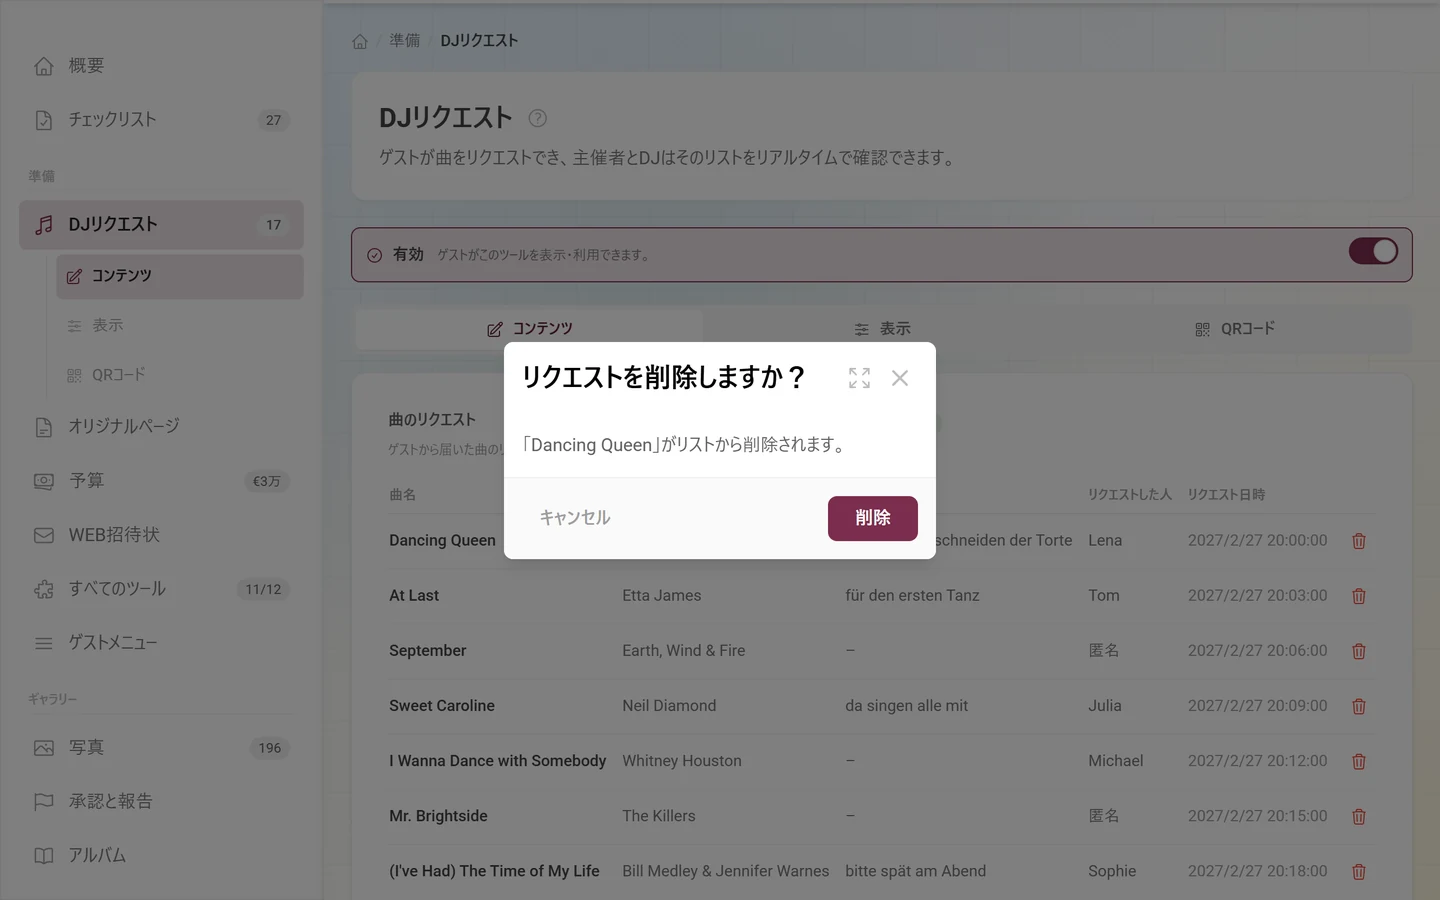Select the コンテンツ tab
Image resolution: width=1440 pixels, height=900 pixels.
tap(529, 328)
